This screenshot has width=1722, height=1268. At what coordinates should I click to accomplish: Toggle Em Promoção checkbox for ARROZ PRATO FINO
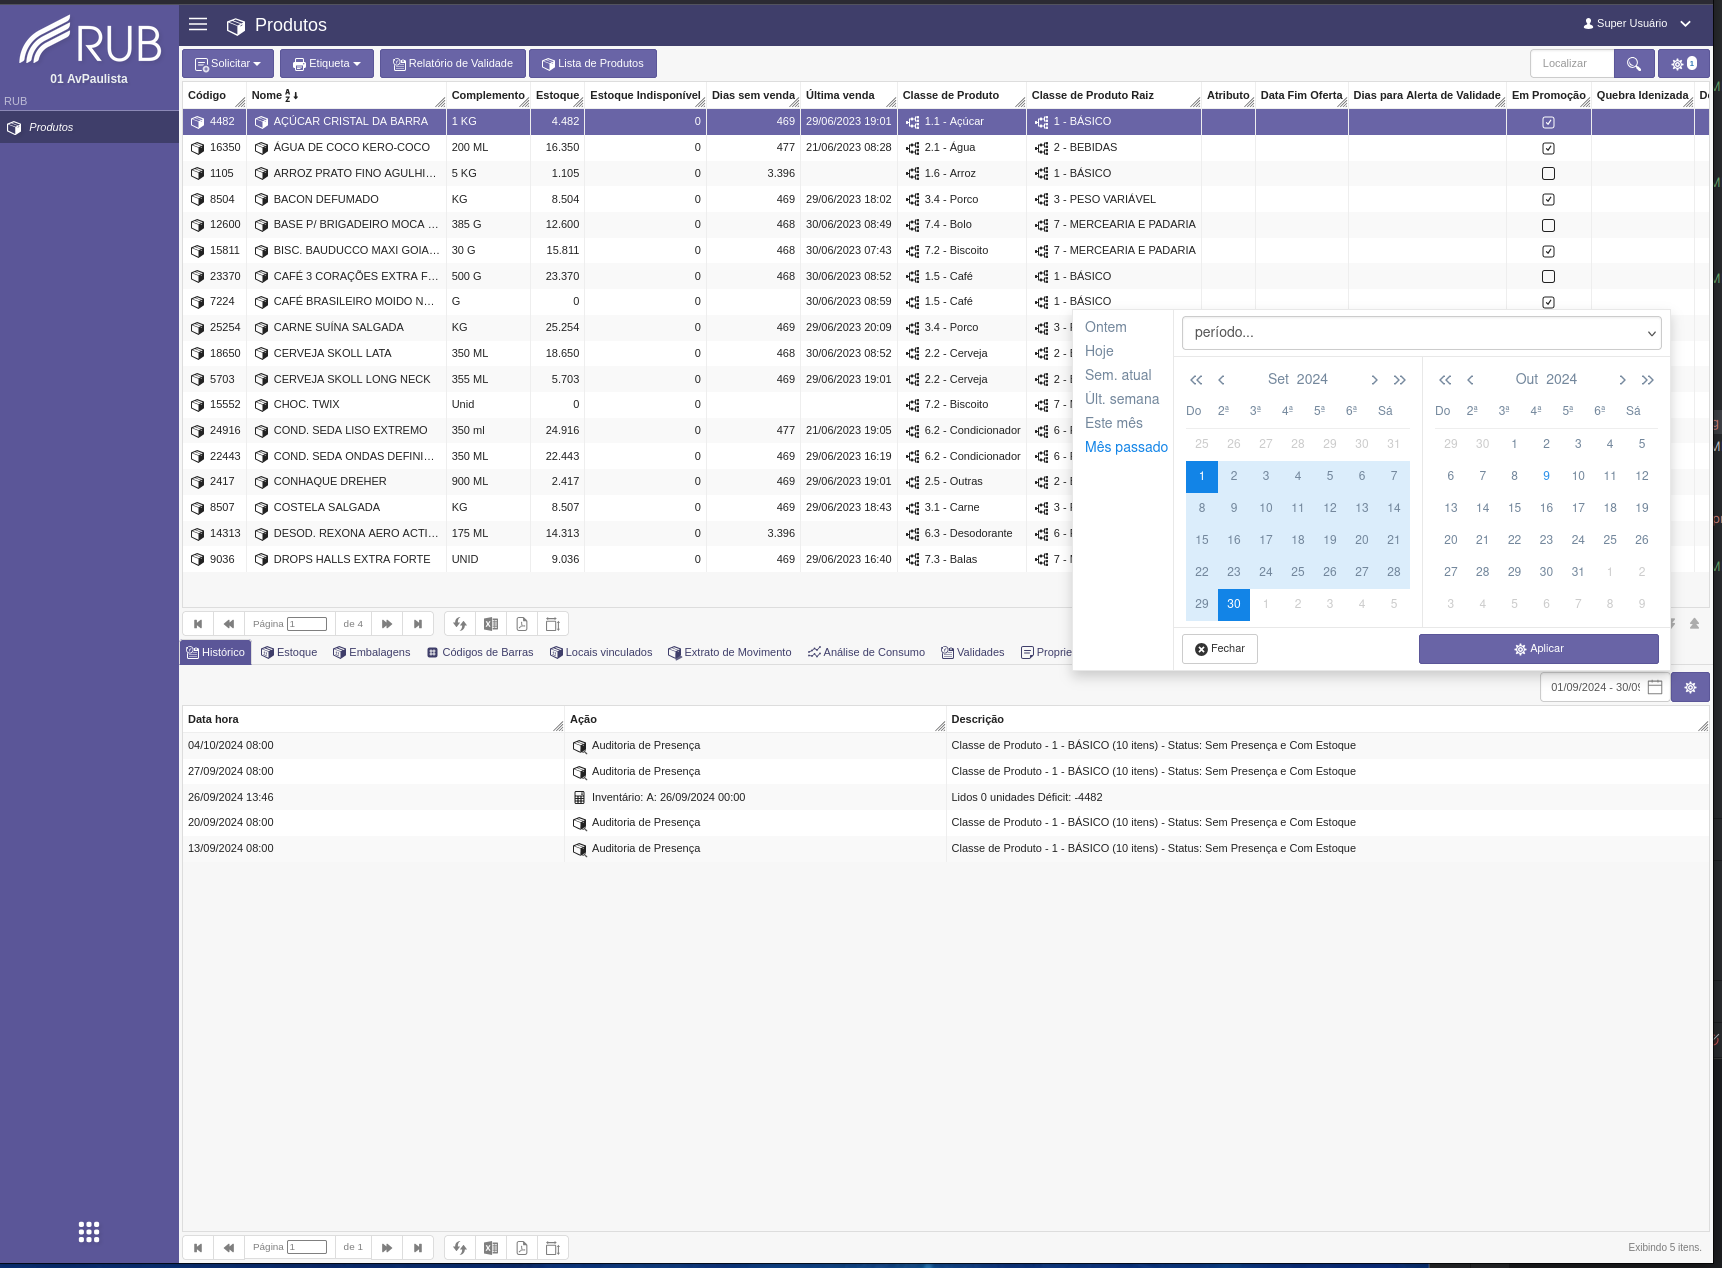click(1548, 173)
